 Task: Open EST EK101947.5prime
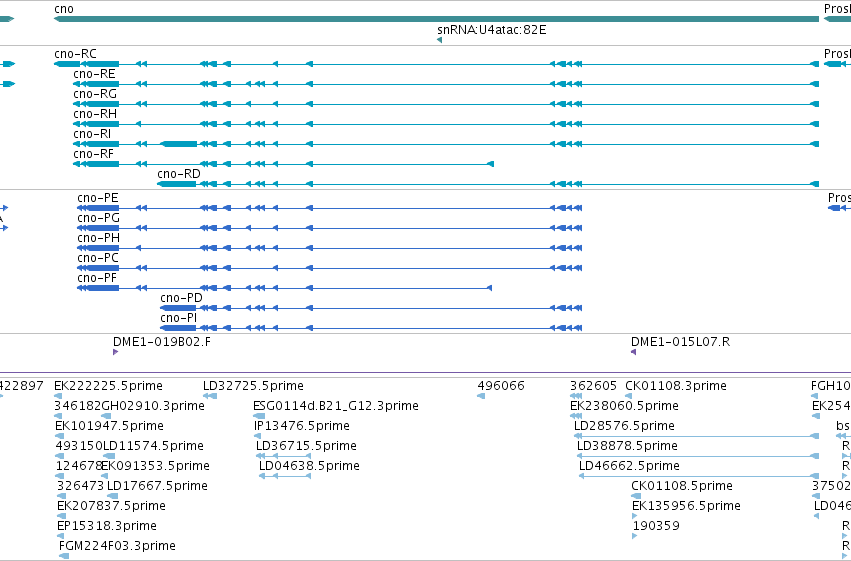tap(109, 426)
